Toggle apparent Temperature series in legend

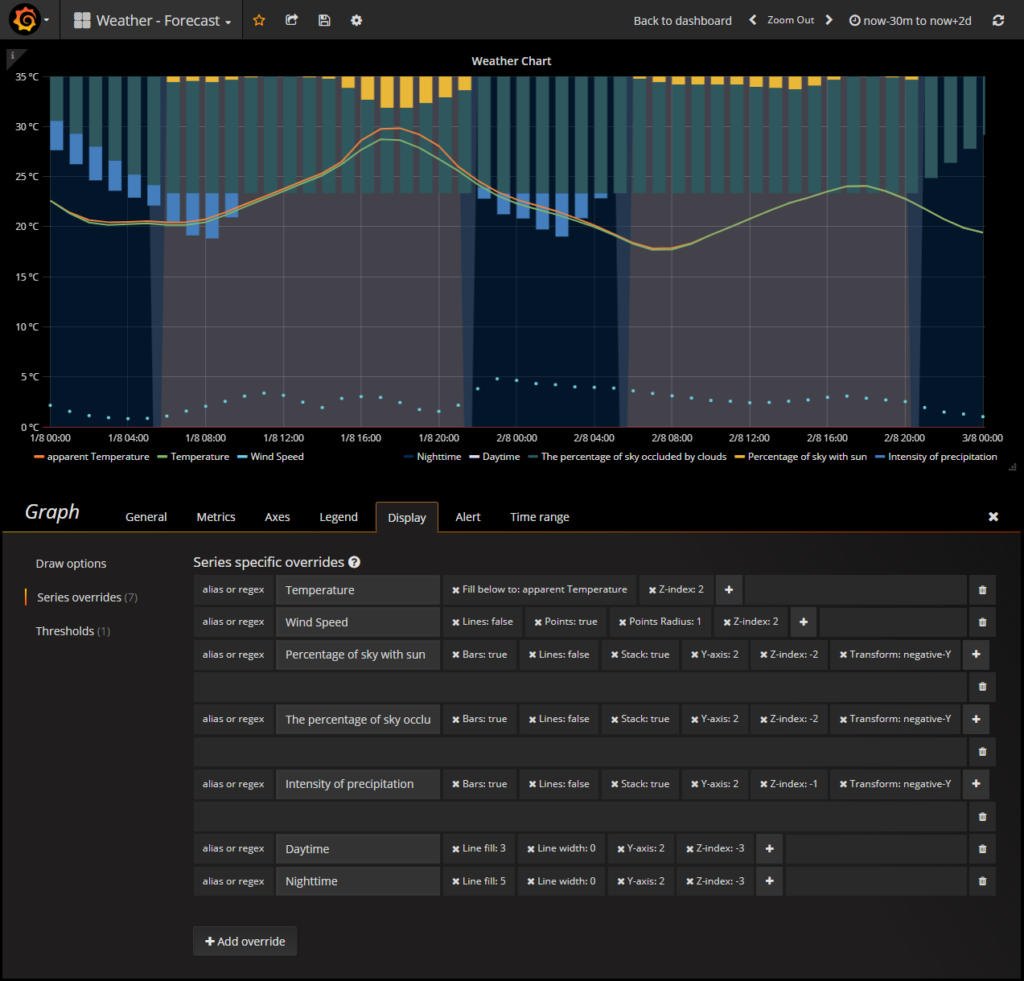click(x=98, y=457)
